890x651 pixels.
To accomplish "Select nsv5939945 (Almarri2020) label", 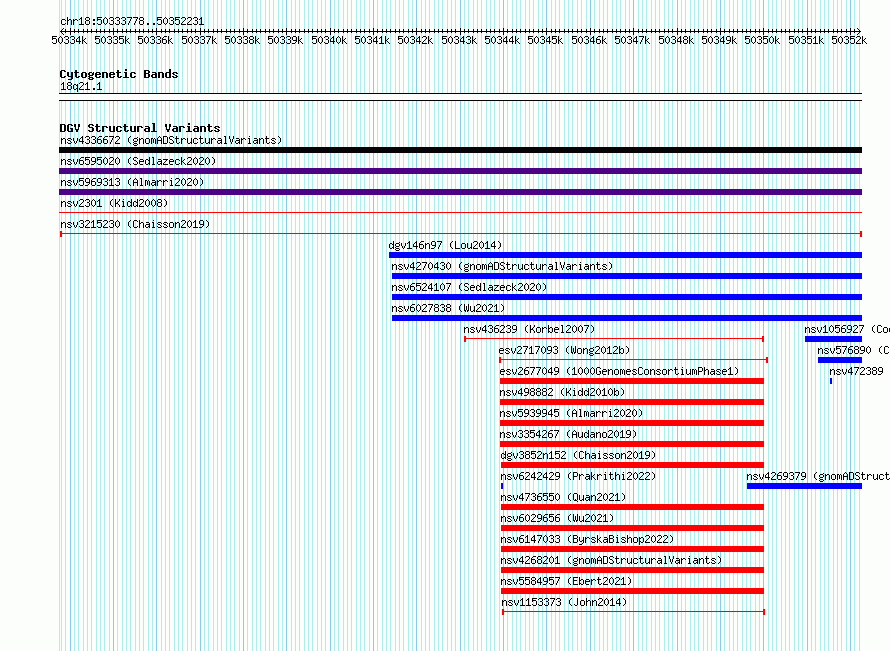I will pos(571,413).
